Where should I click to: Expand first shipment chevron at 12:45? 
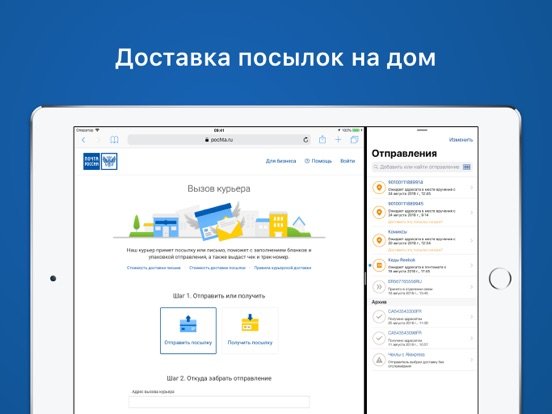(x=472, y=188)
